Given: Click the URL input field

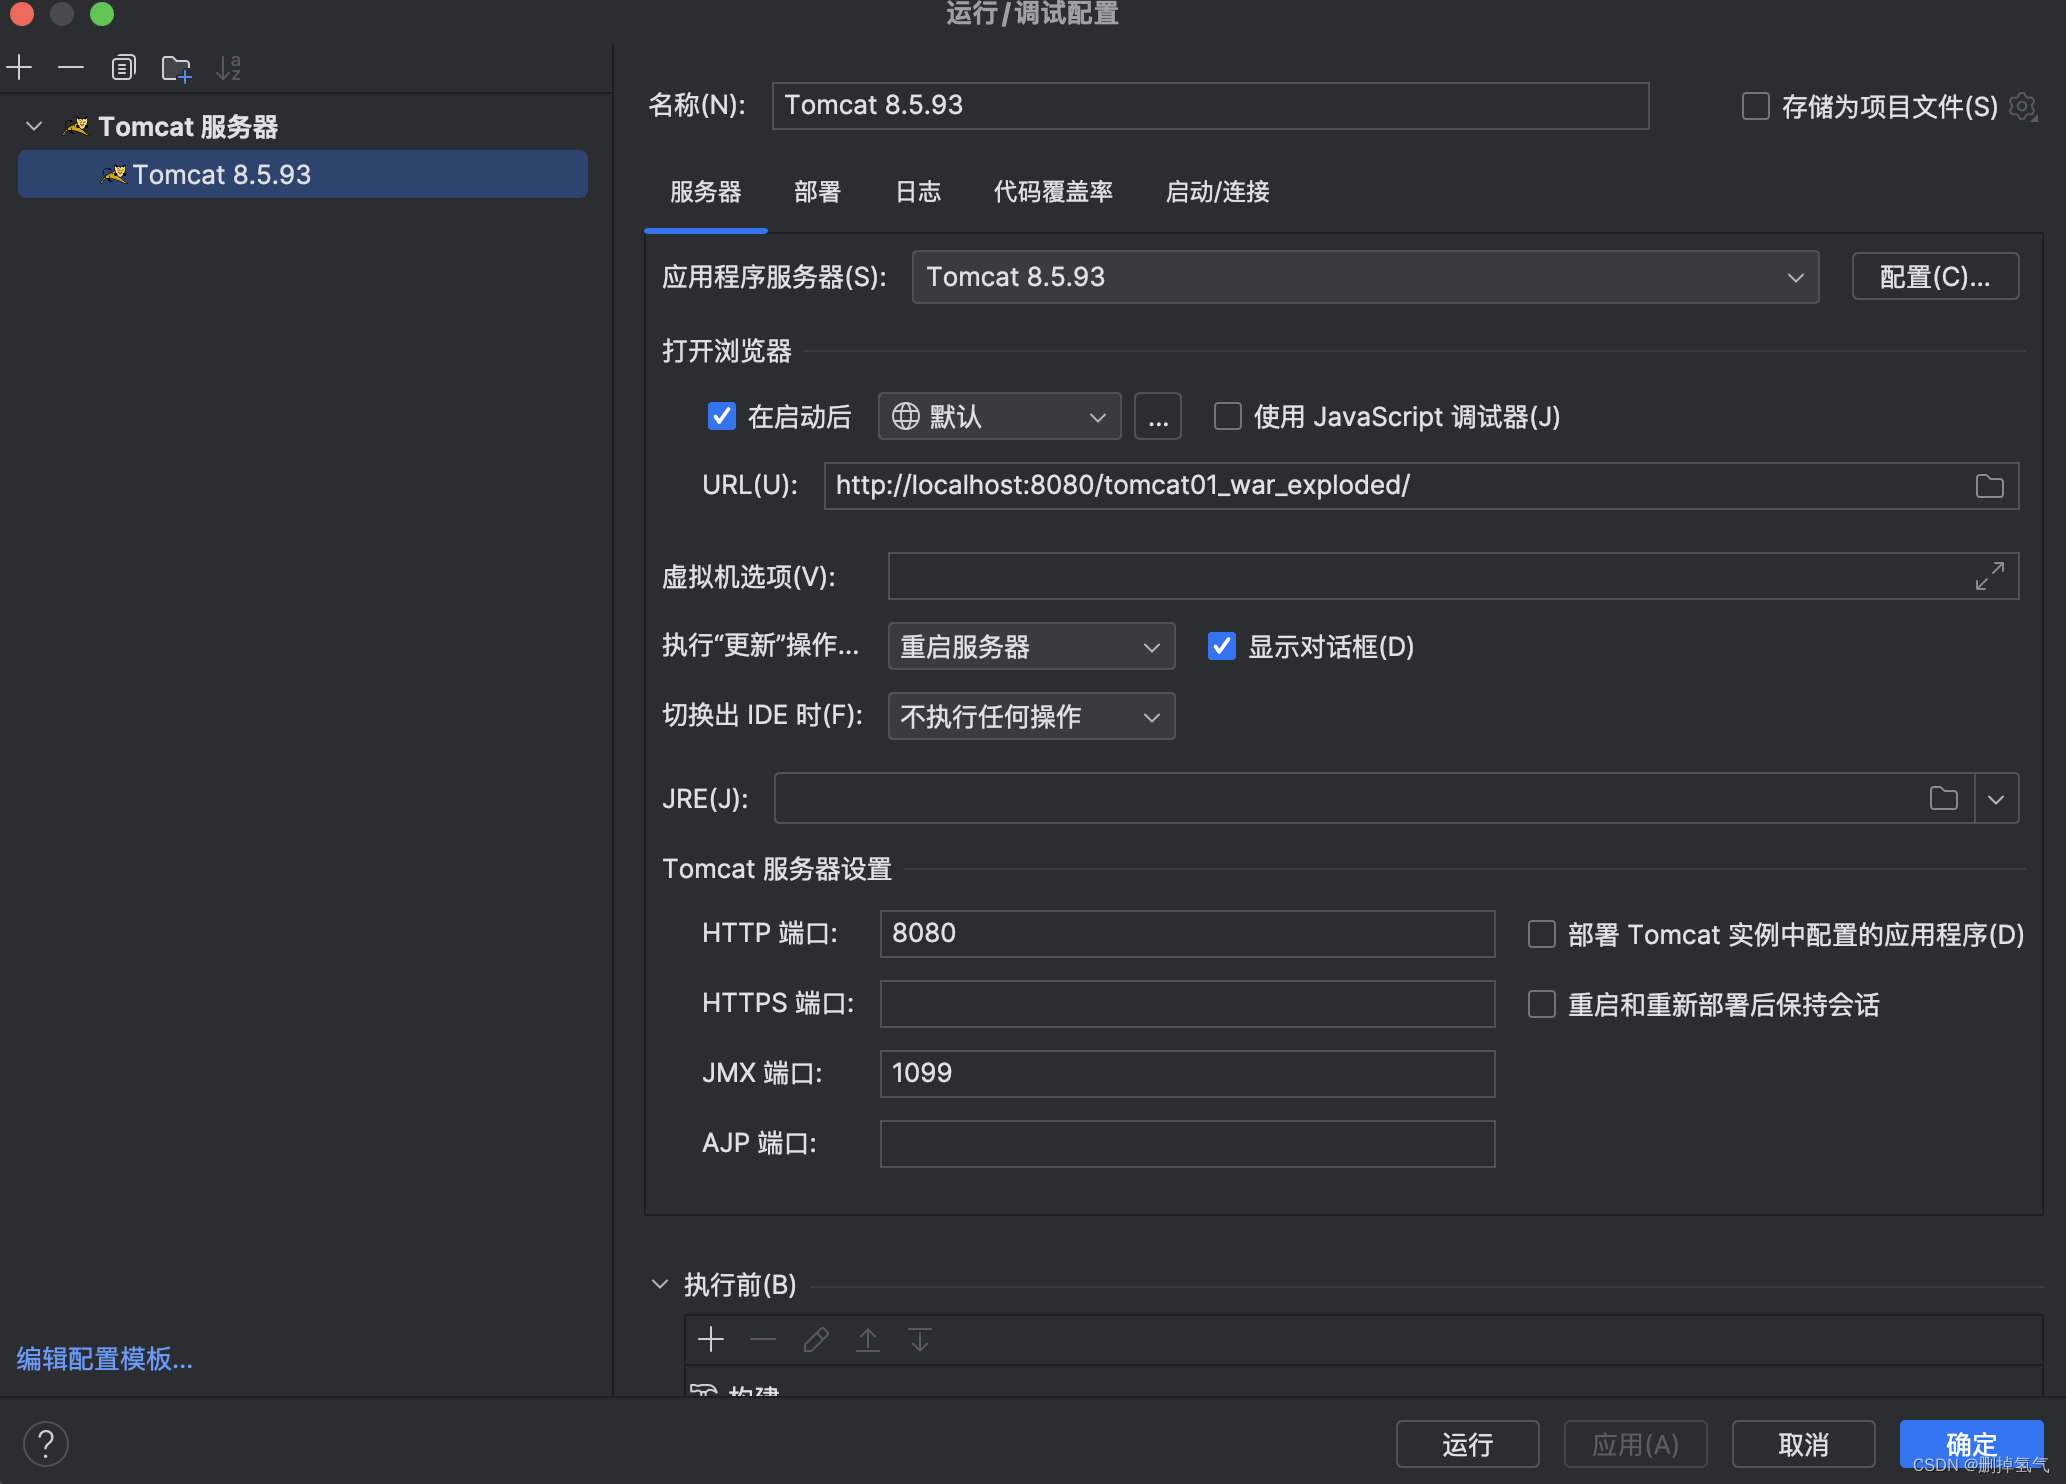Looking at the screenshot, I should (x=1421, y=486).
